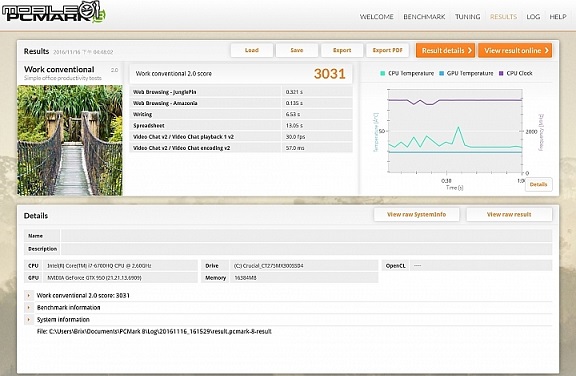
Task: Click GPU Temperature legend swatch
Action: (x=442, y=73)
